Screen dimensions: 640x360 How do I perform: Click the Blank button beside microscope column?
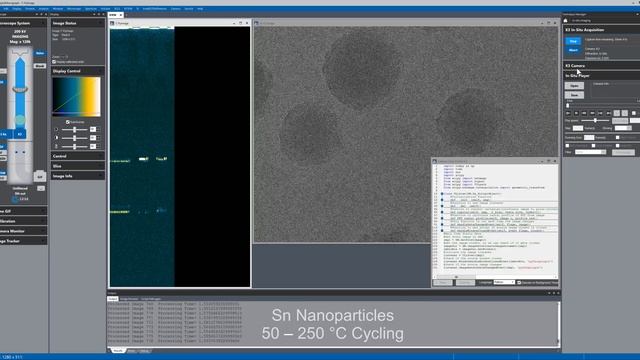coord(40,66)
